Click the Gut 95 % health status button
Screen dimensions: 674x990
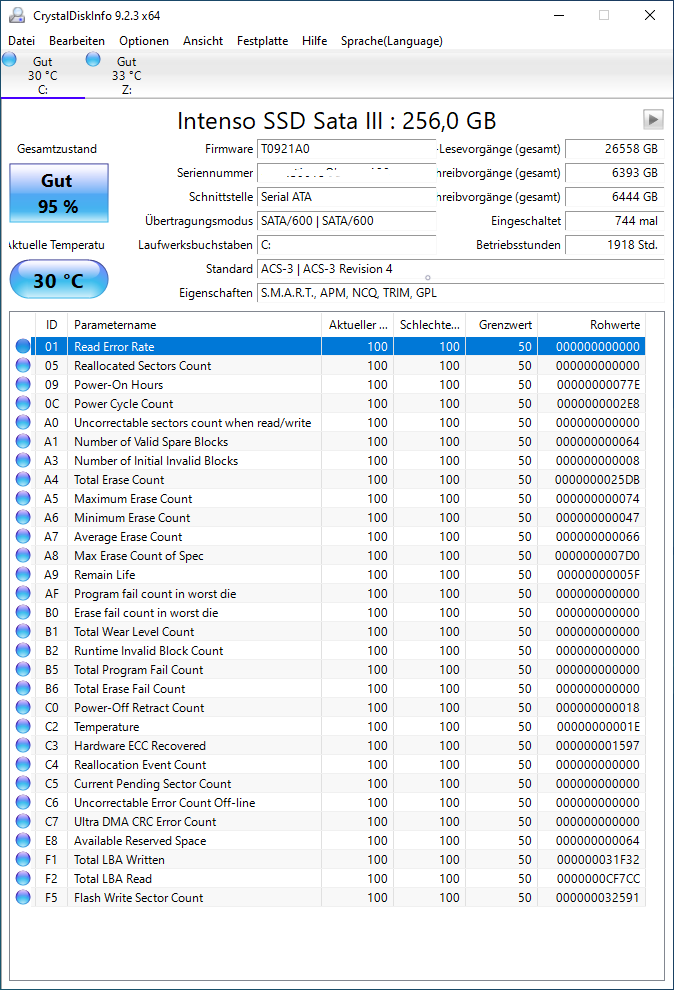[x=59, y=193]
